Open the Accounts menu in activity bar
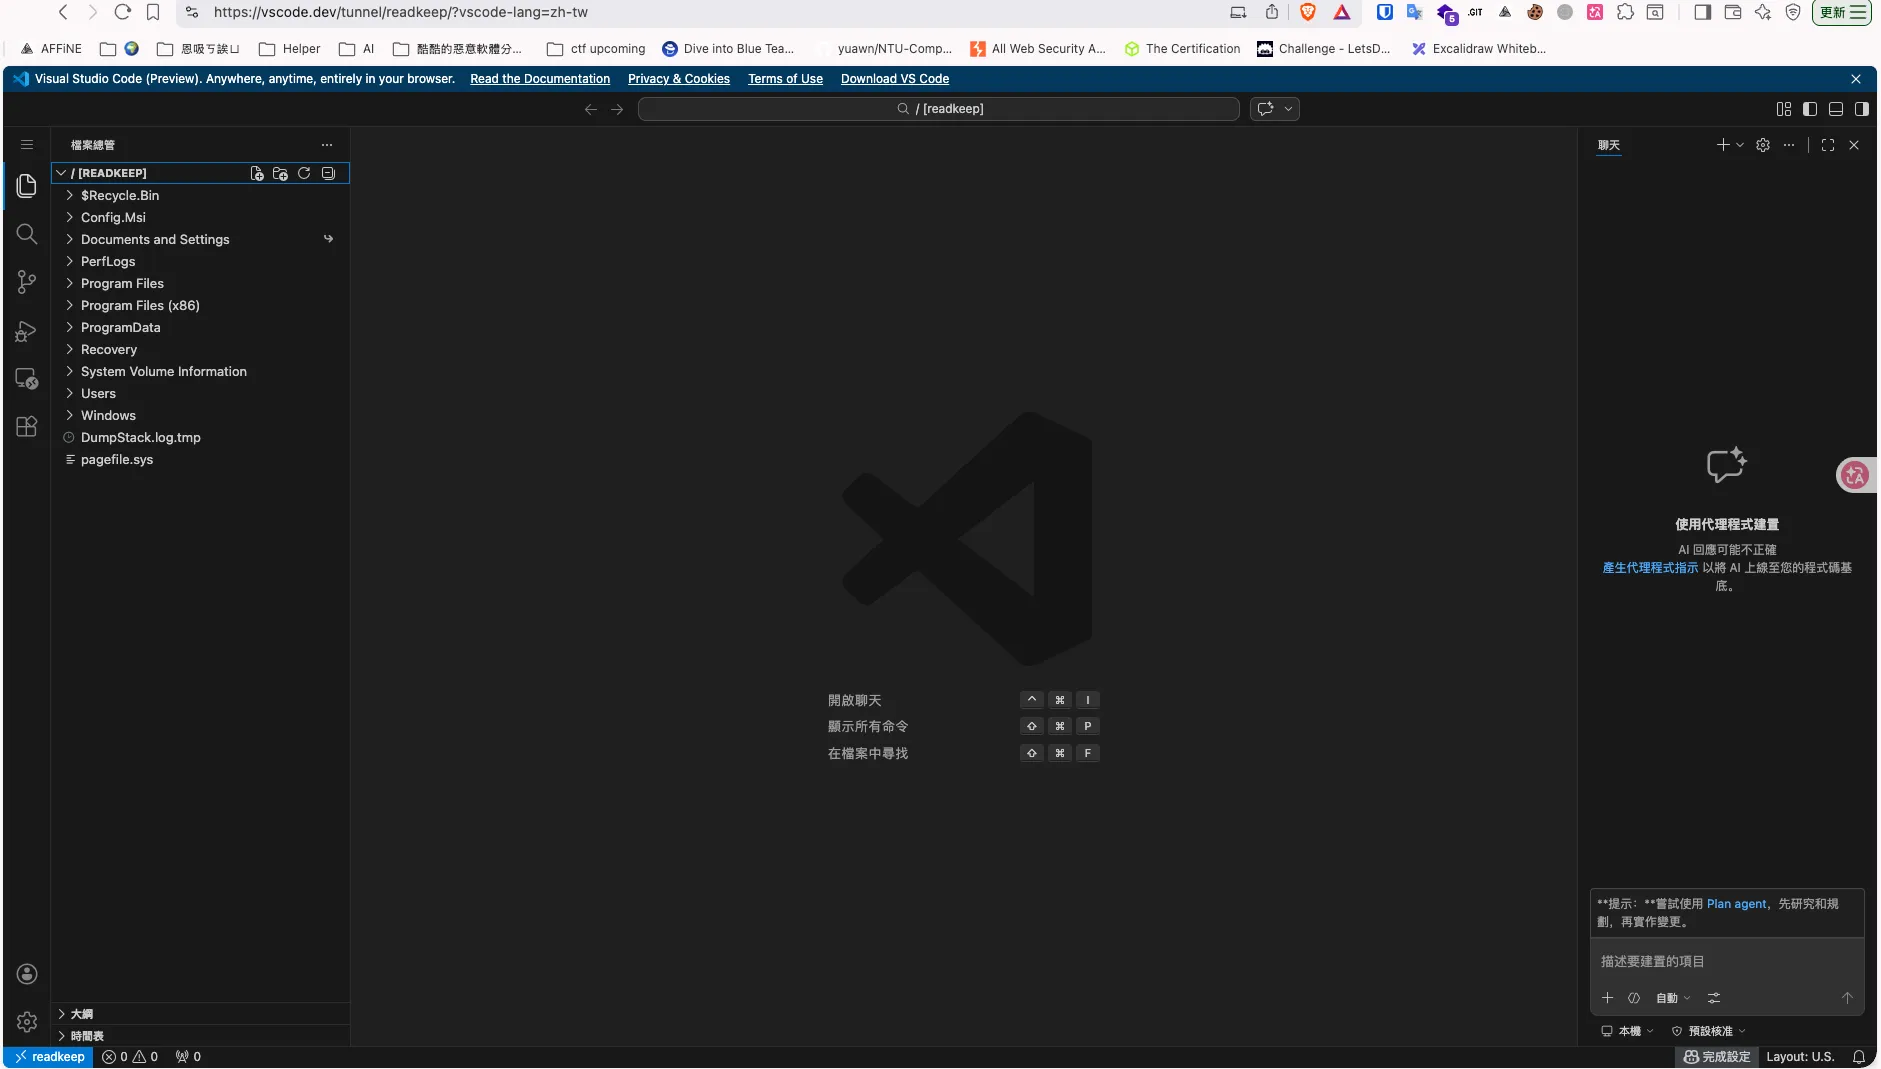Viewport: 1881px width, 1069px height. tap(27, 974)
